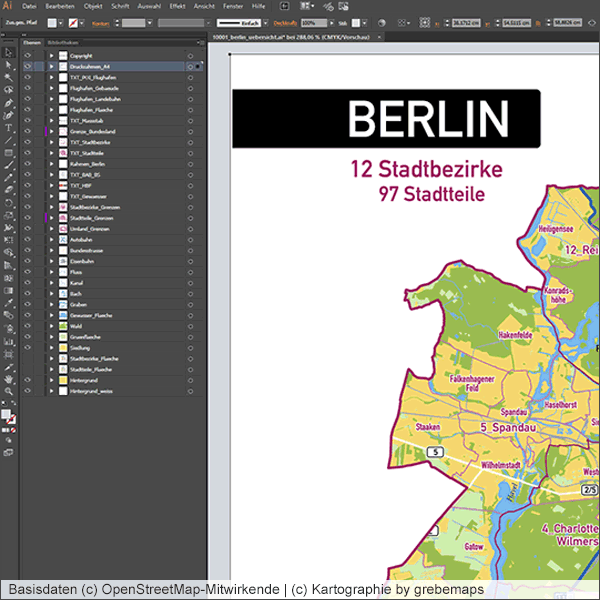This screenshot has height=600, width=600.
Task: Hide the Copyright layer
Action: [x=27, y=55]
